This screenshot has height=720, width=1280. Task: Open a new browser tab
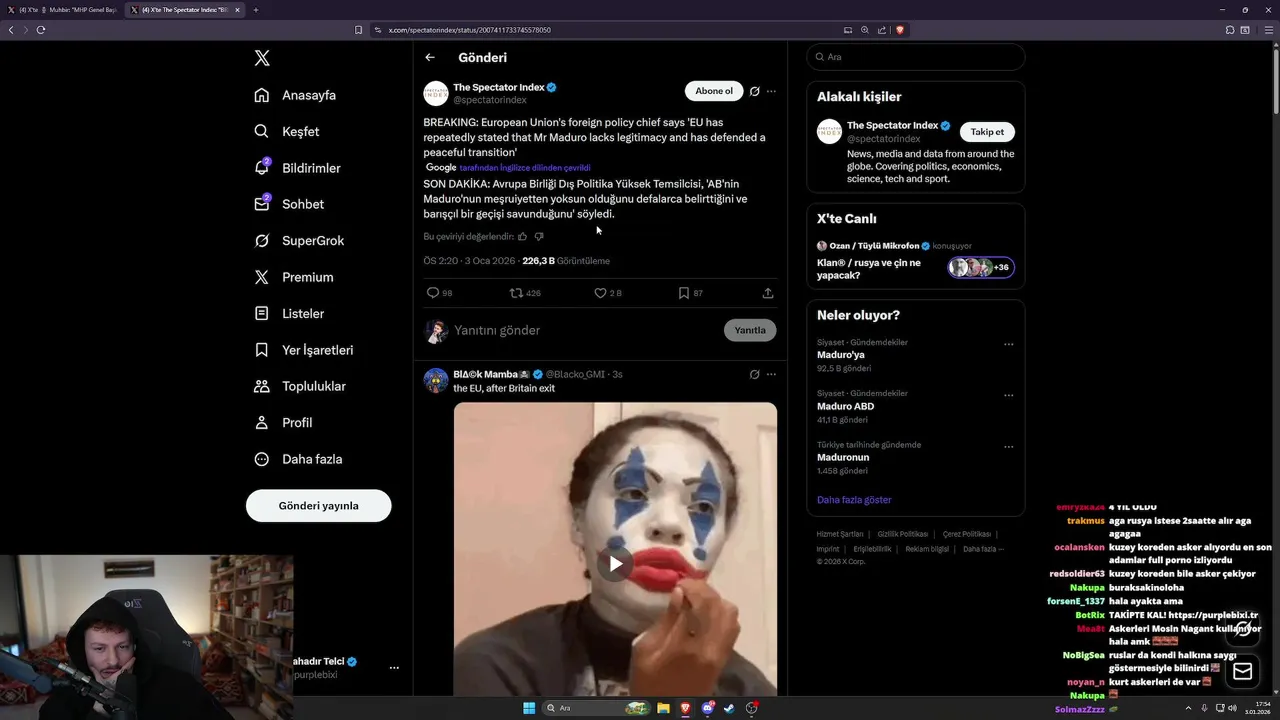click(256, 10)
